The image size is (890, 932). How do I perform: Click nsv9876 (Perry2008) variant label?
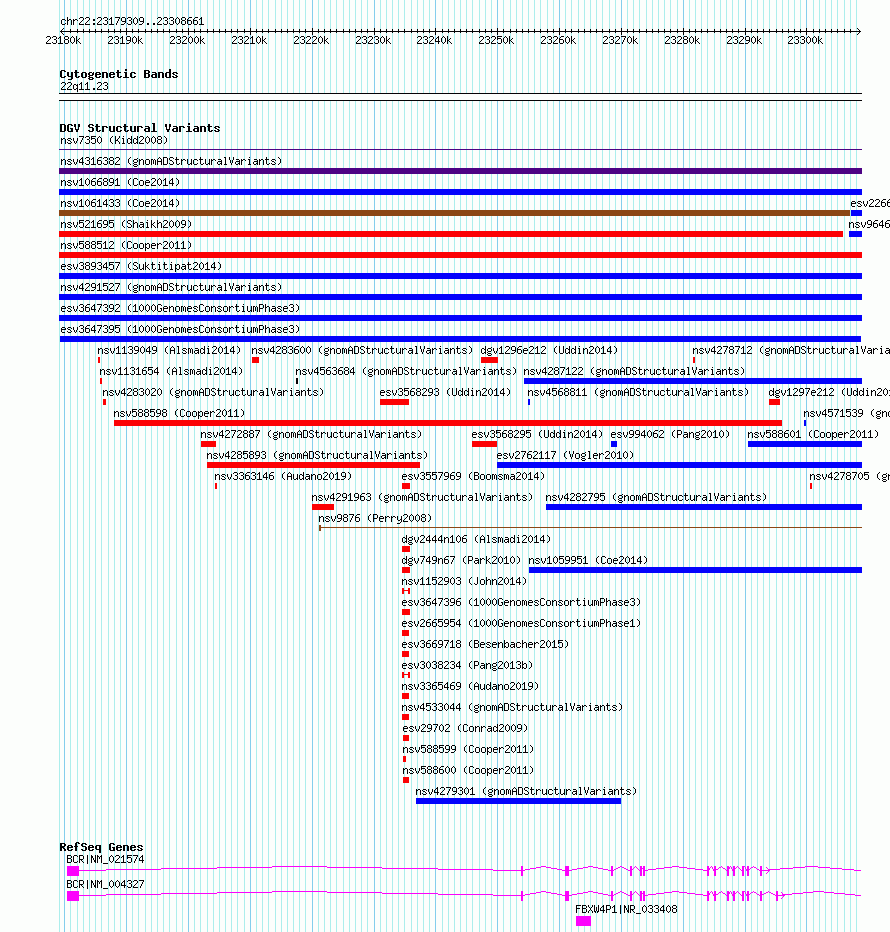tap(375, 518)
